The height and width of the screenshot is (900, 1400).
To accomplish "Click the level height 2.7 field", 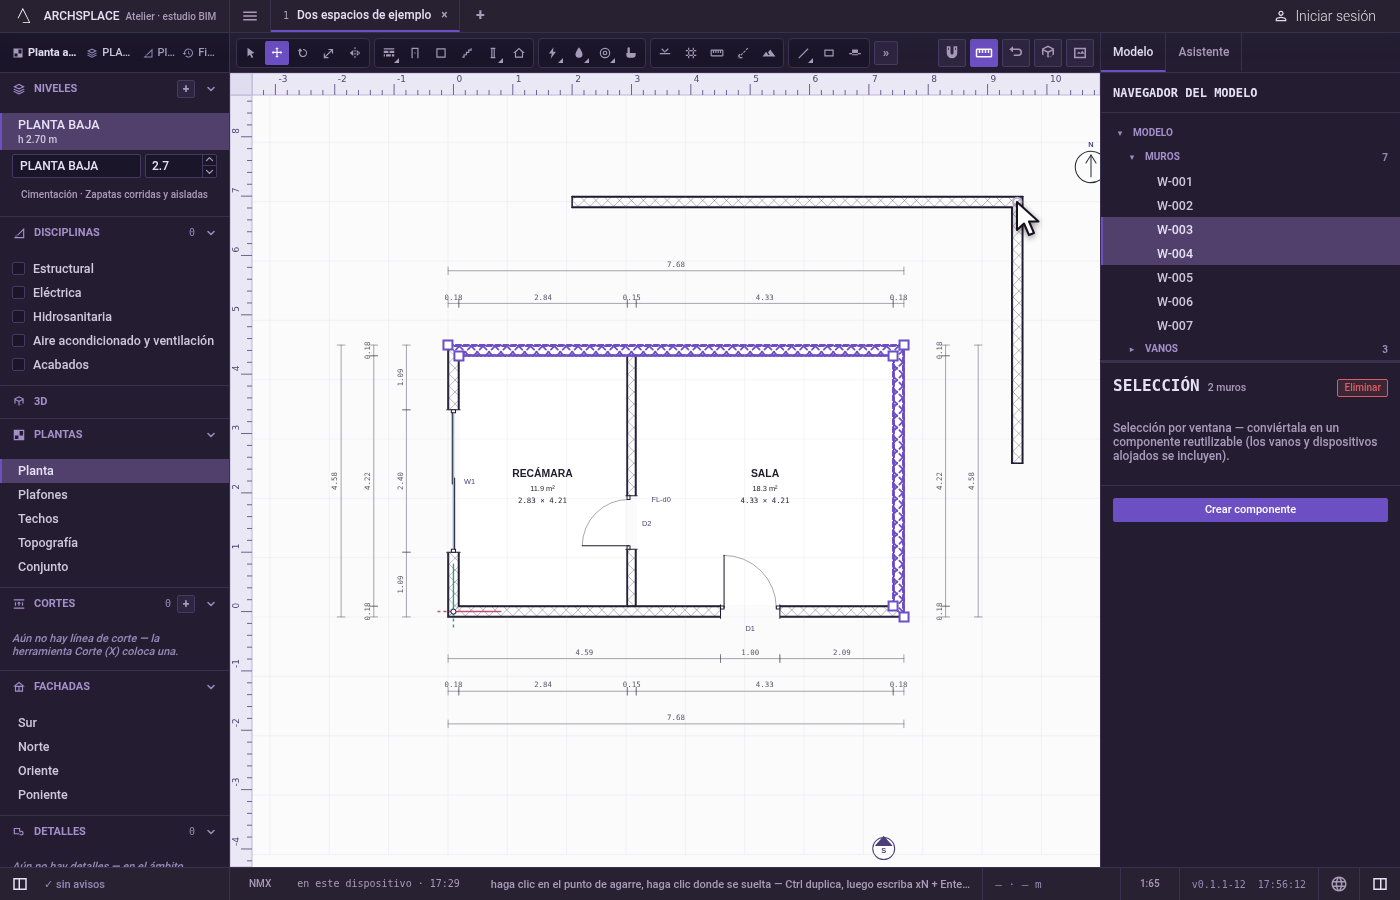I will (x=173, y=166).
